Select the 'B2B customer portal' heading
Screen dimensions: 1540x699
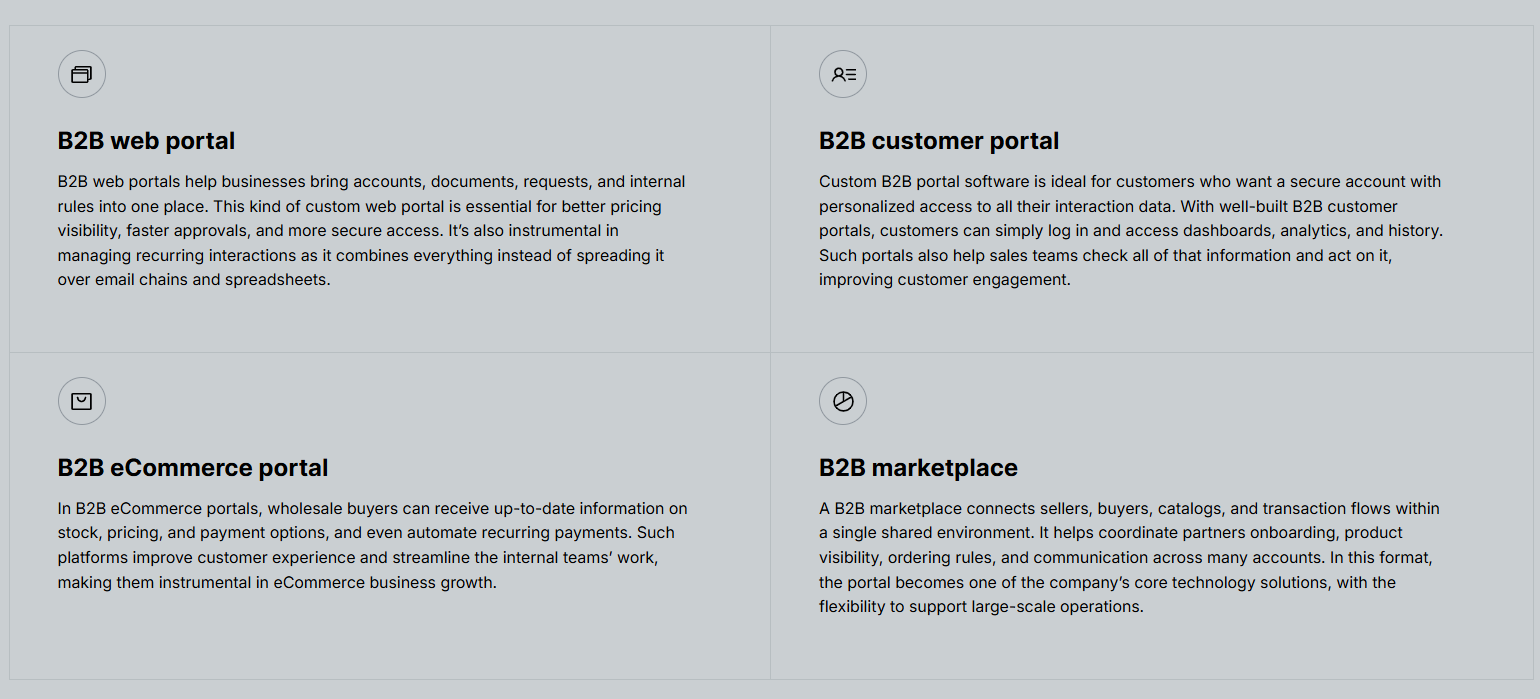click(x=938, y=141)
